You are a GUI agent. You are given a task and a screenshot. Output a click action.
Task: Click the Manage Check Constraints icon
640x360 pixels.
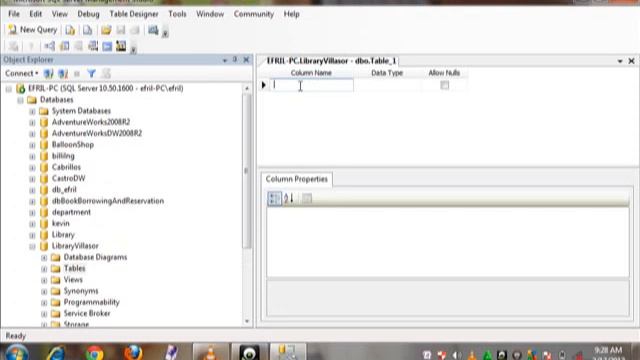click(x=107, y=46)
